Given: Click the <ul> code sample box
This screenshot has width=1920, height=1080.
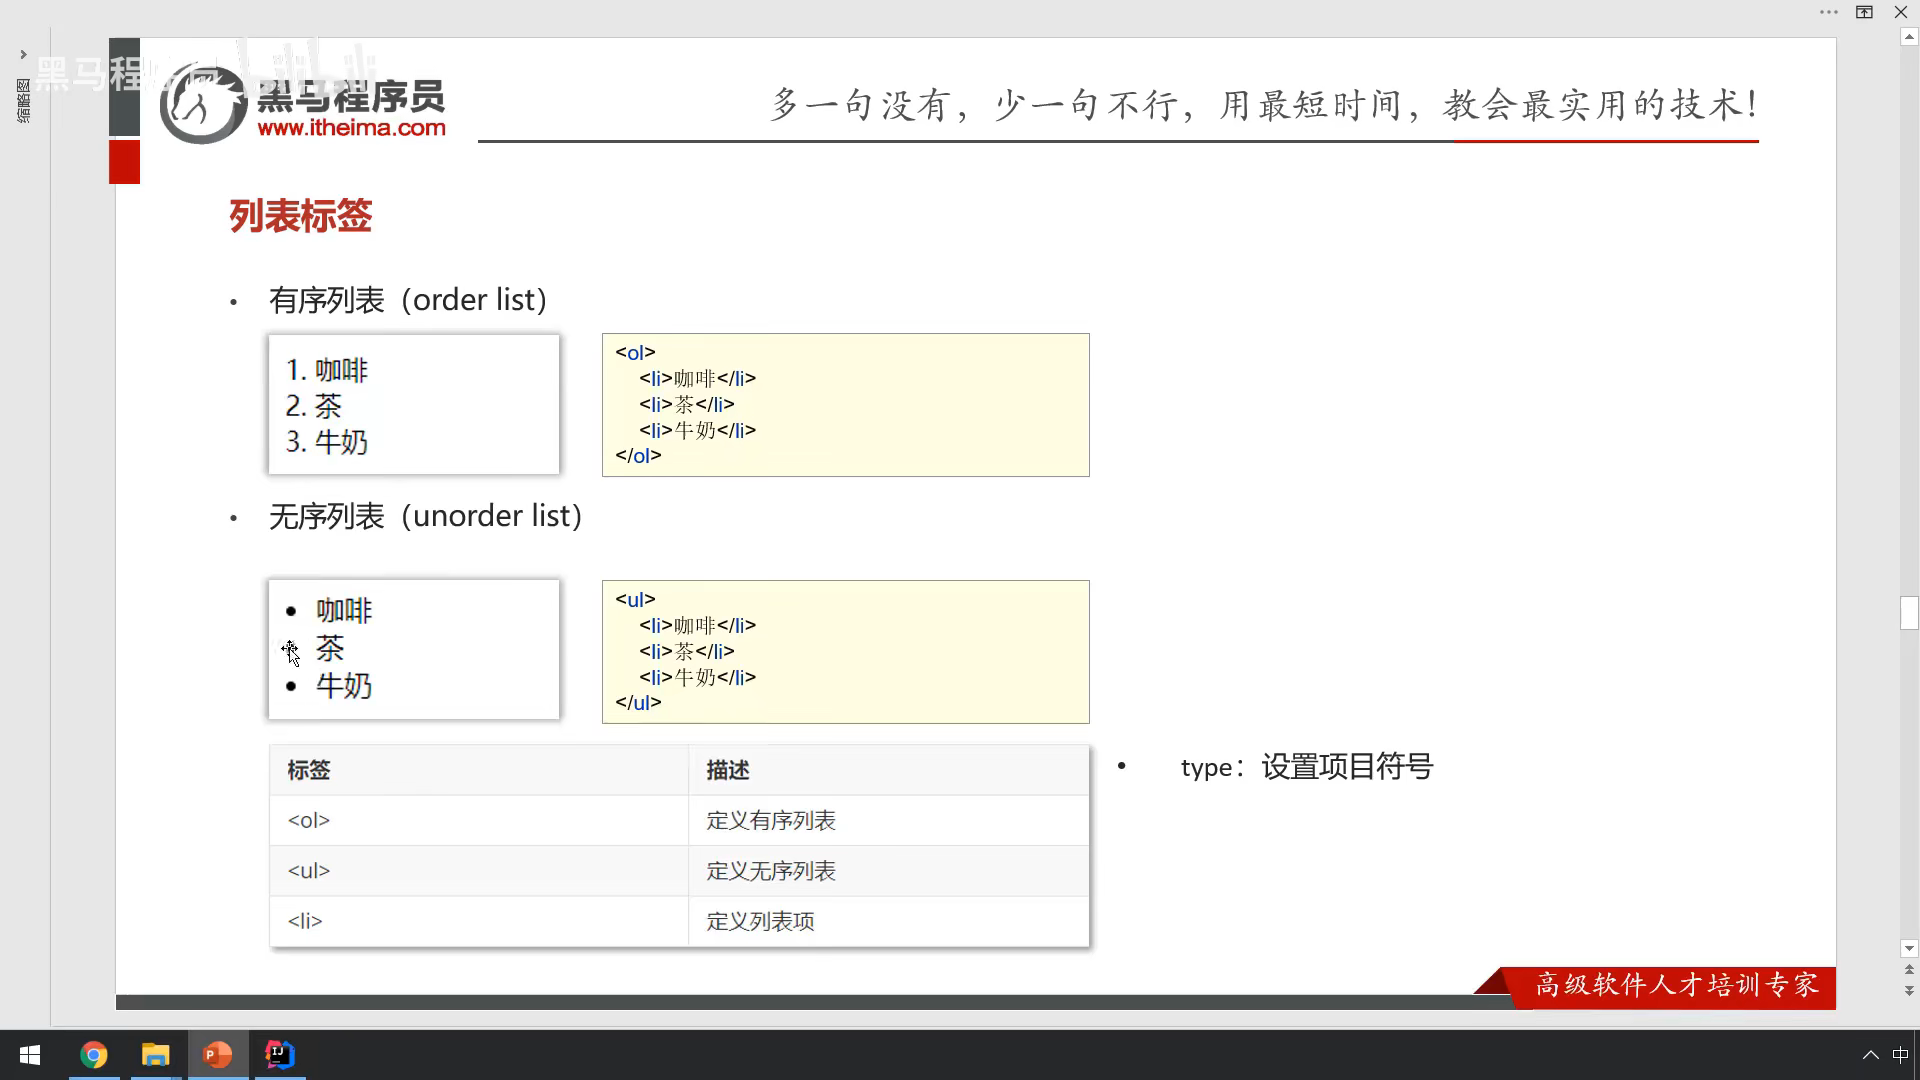Looking at the screenshot, I should point(845,651).
